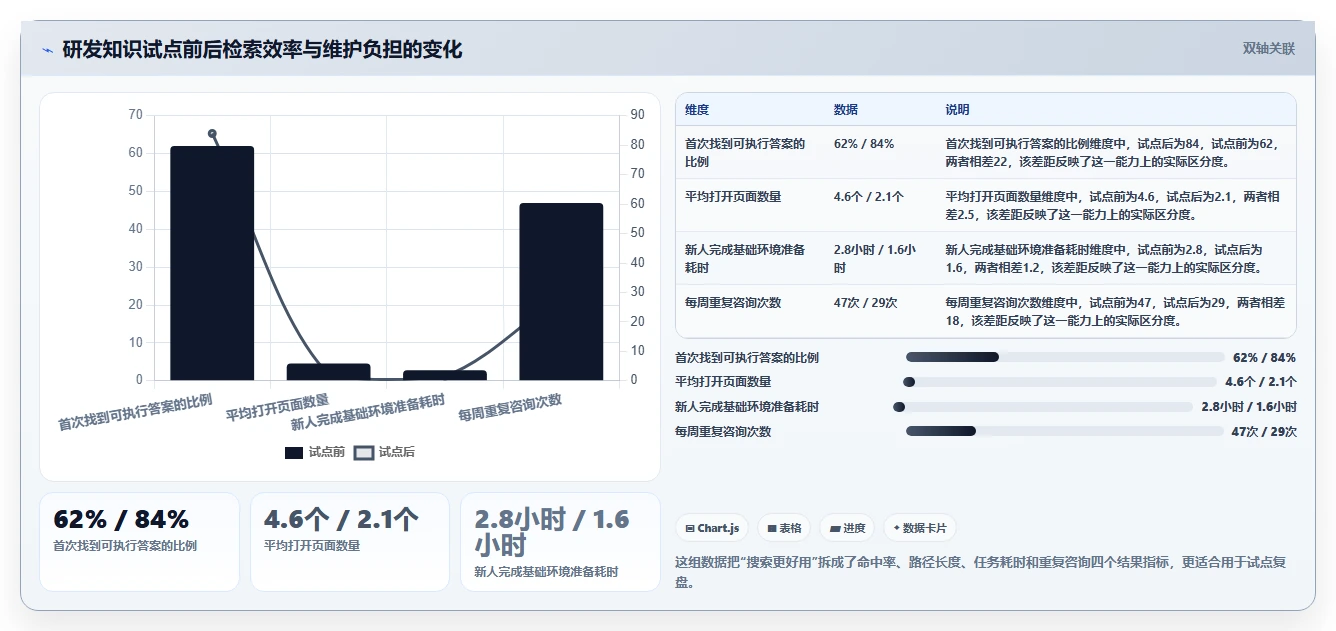Image resolution: width=1336 pixels, height=631 pixels.
Task: Click the x-axis label 平均打开页面数量
Action: 277,407
